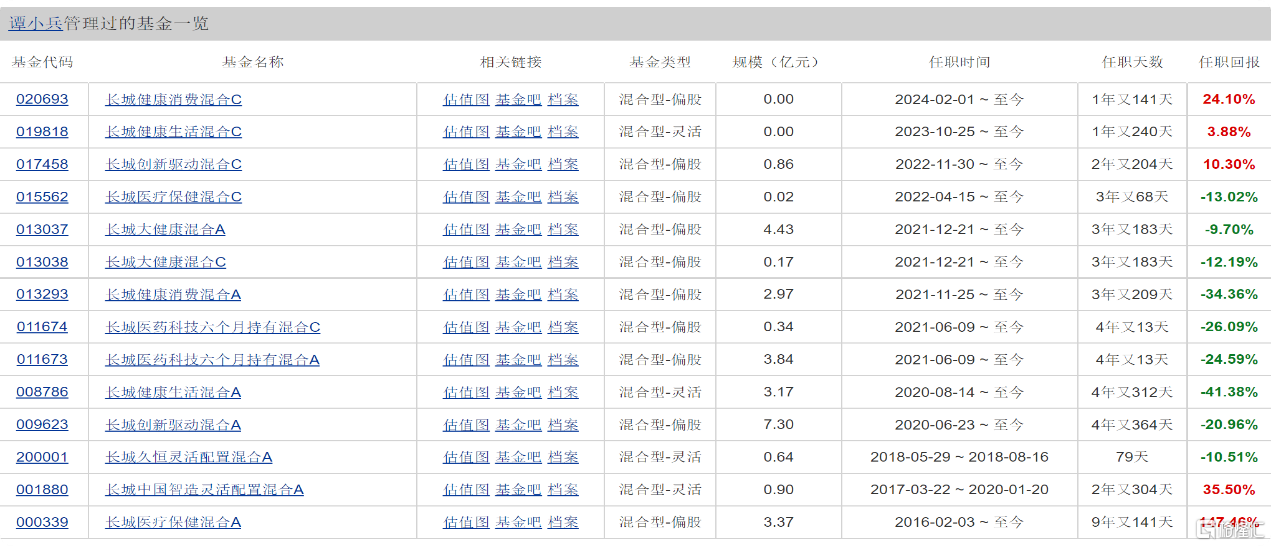Open 基金吧 for fund 020693

click(x=519, y=99)
